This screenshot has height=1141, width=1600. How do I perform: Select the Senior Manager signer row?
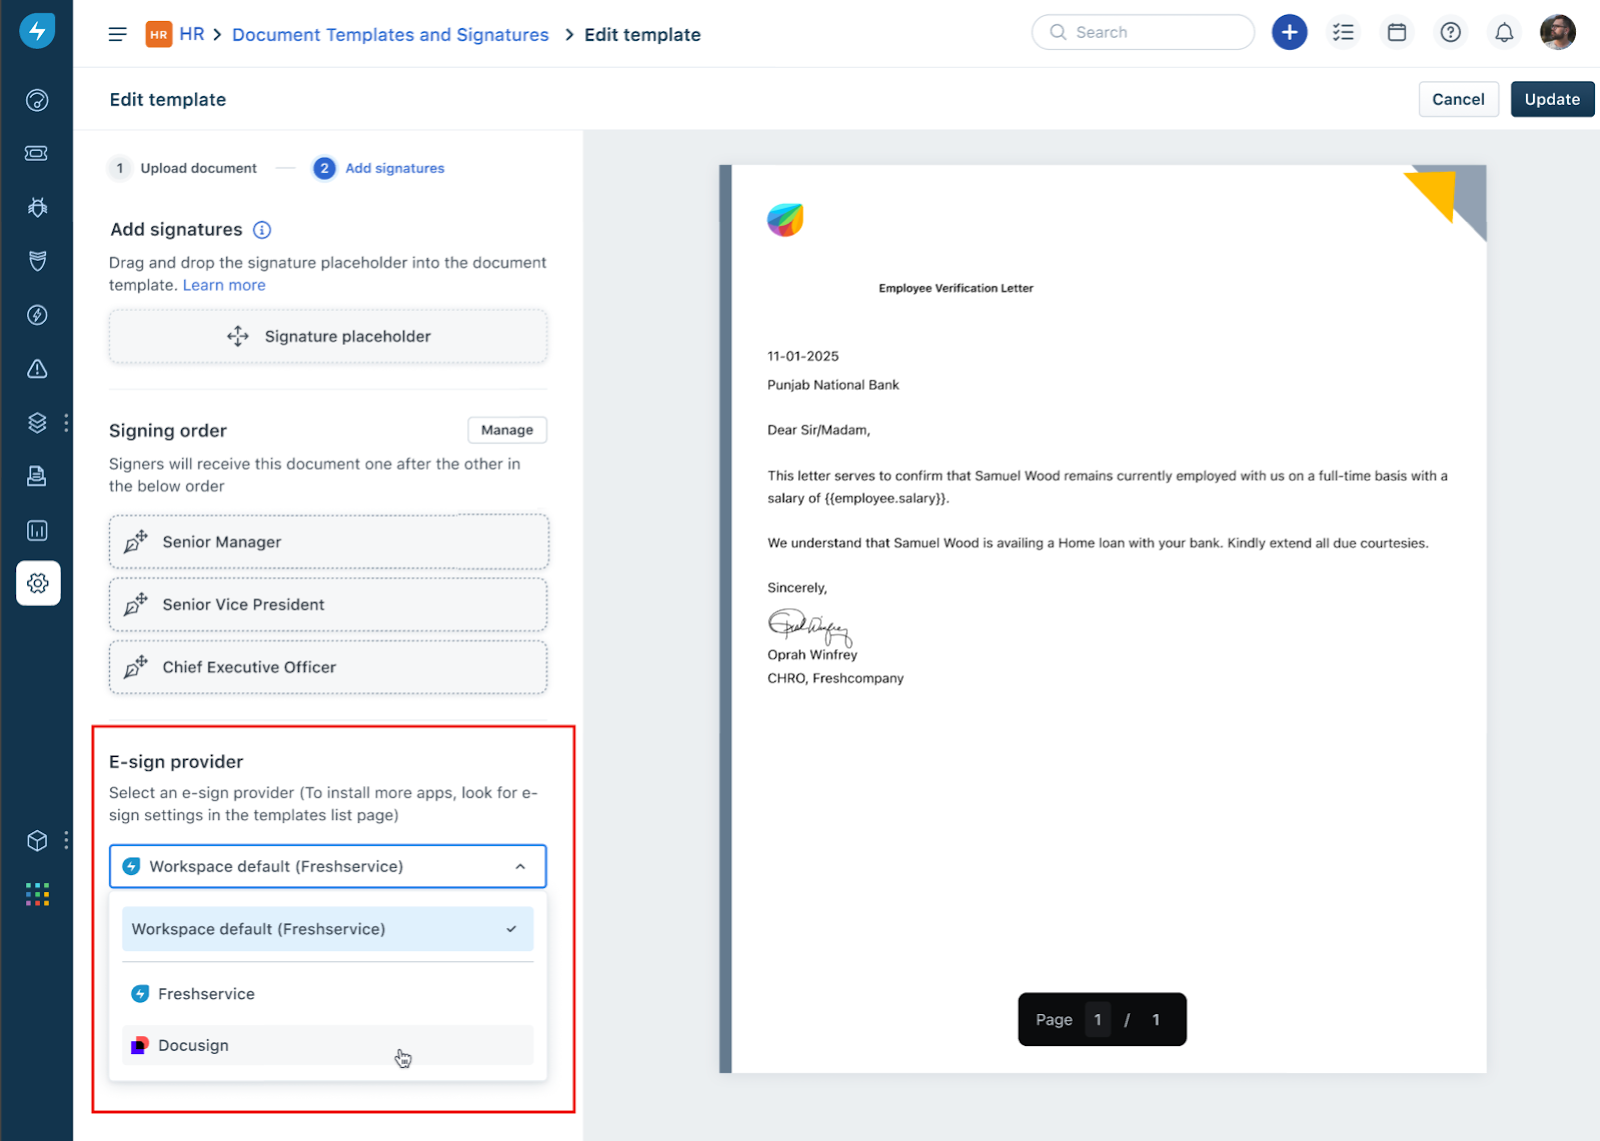coord(328,542)
